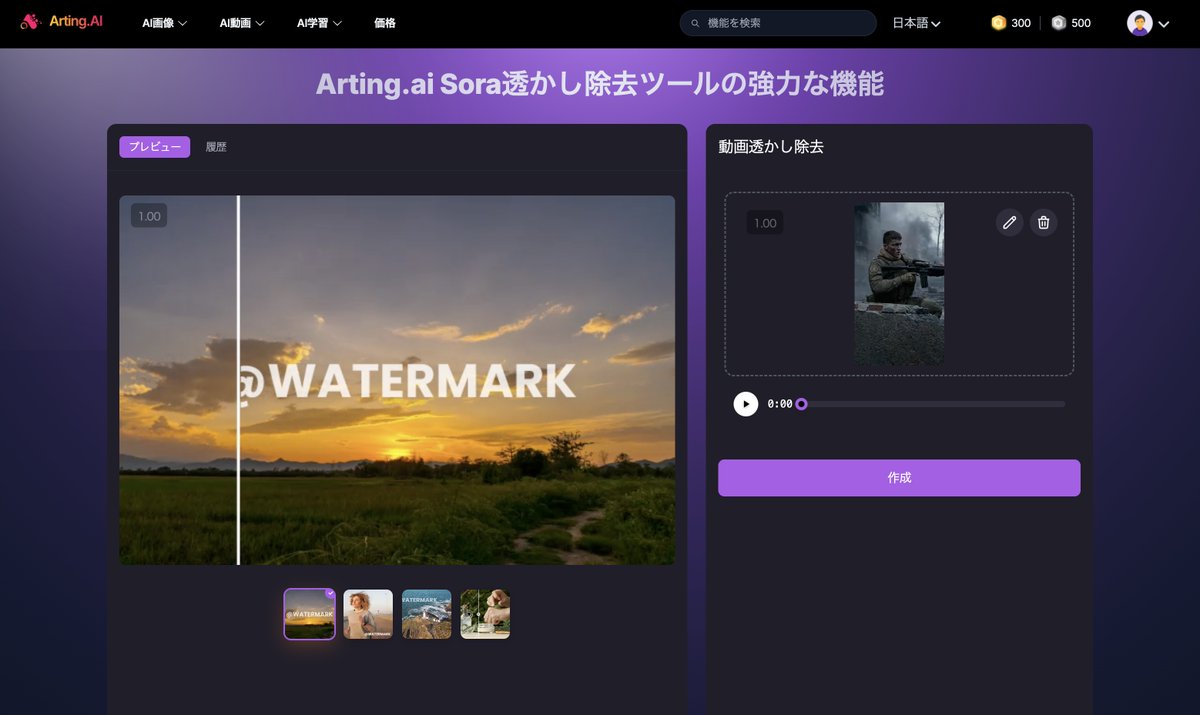Viewport: 1200px width, 715px height.
Task: Click the comparison slider handle on preview
Action: 238,380
